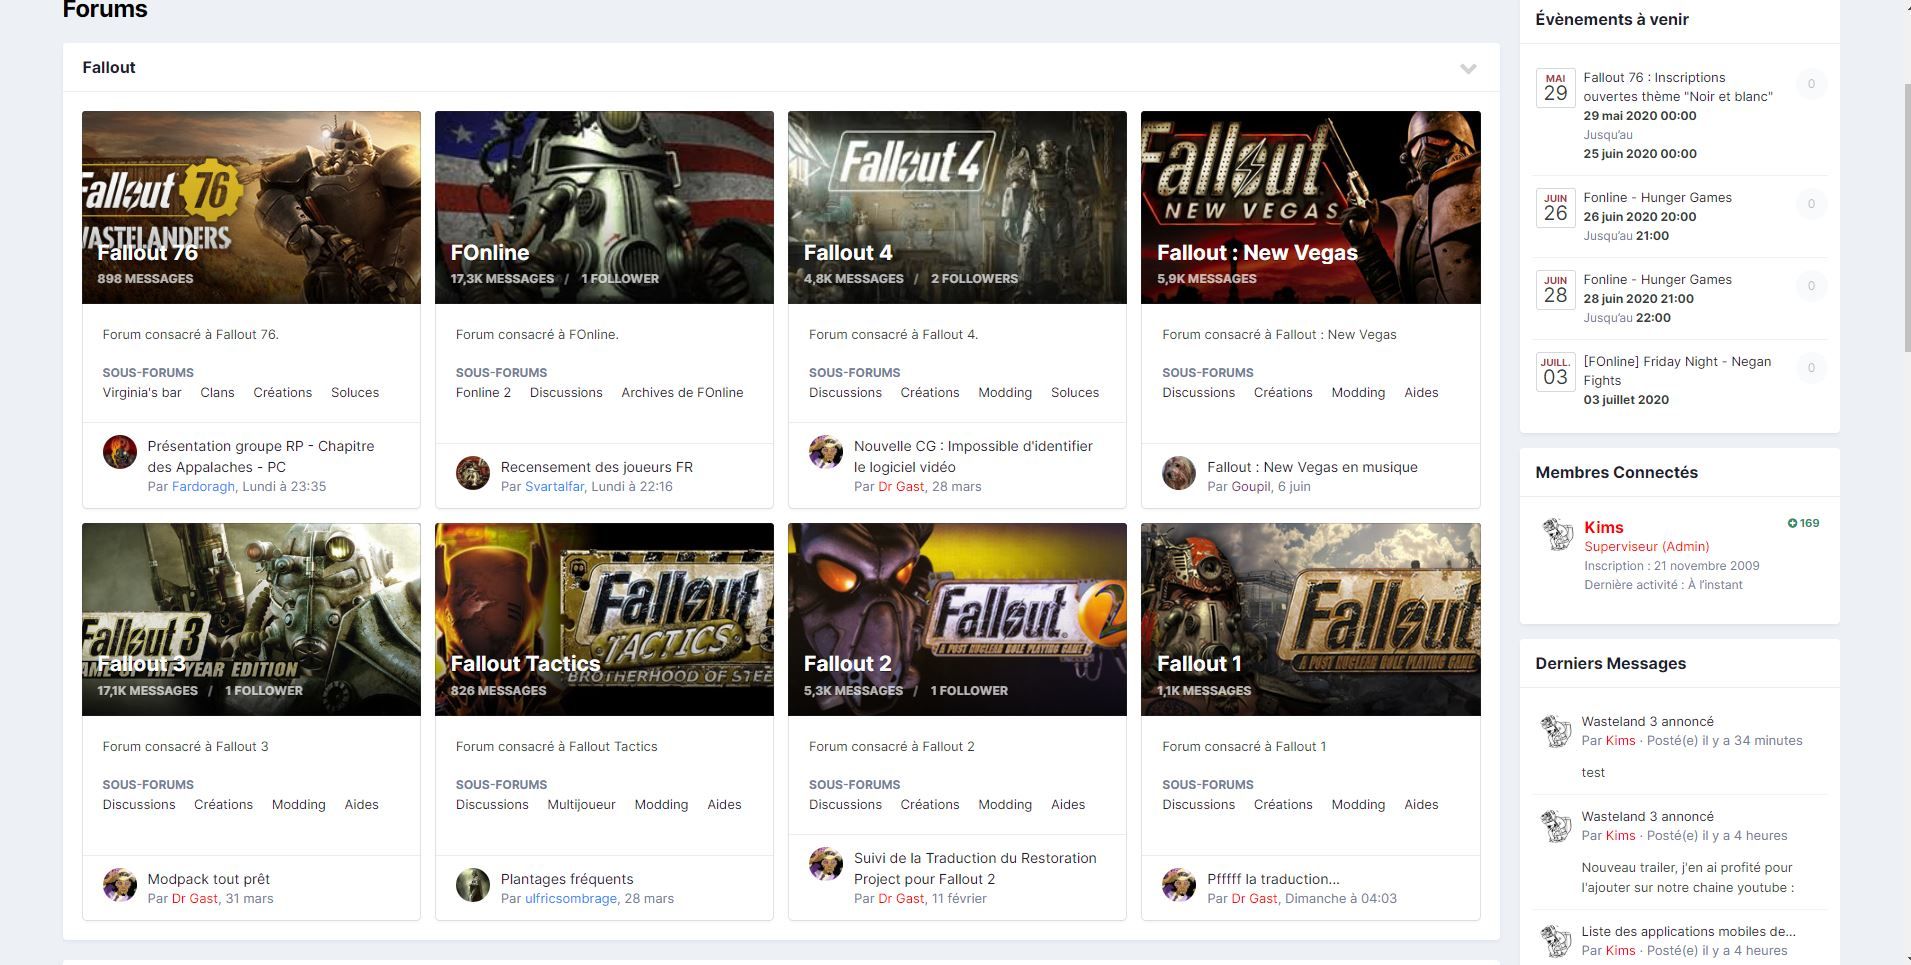The image size is (1911, 965).
Task: Open the Fallout : New Vegas banner
Action: click(1311, 208)
